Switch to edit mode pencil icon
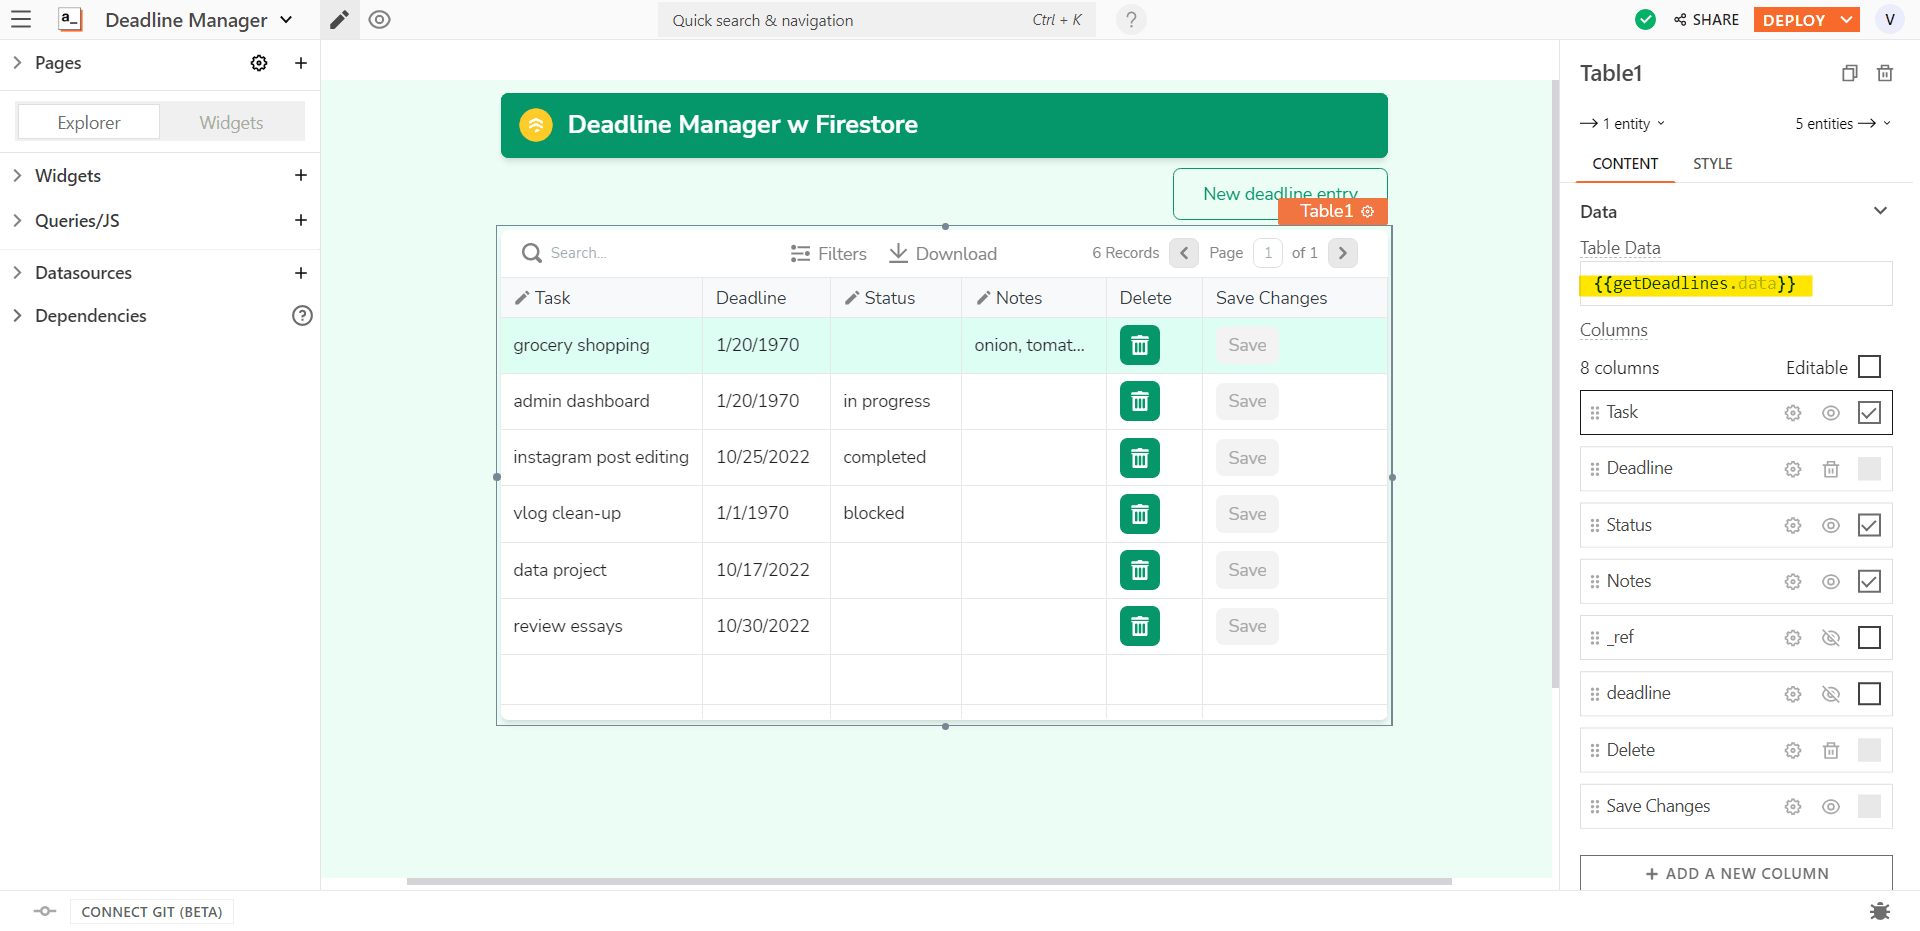 click(340, 20)
